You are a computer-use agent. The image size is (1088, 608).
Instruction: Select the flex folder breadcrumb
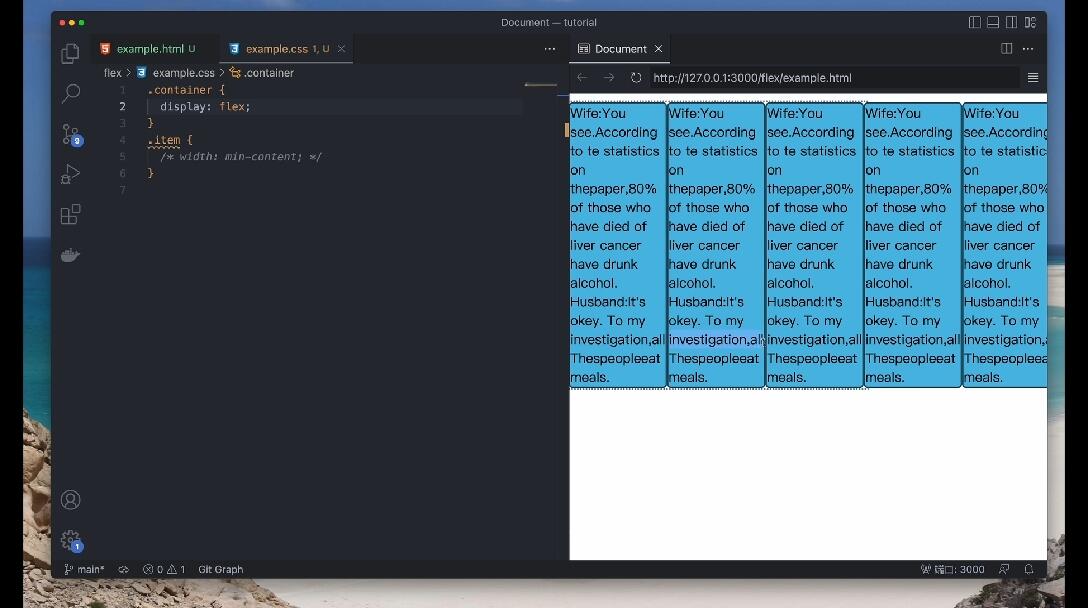pyautogui.click(x=112, y=73)
